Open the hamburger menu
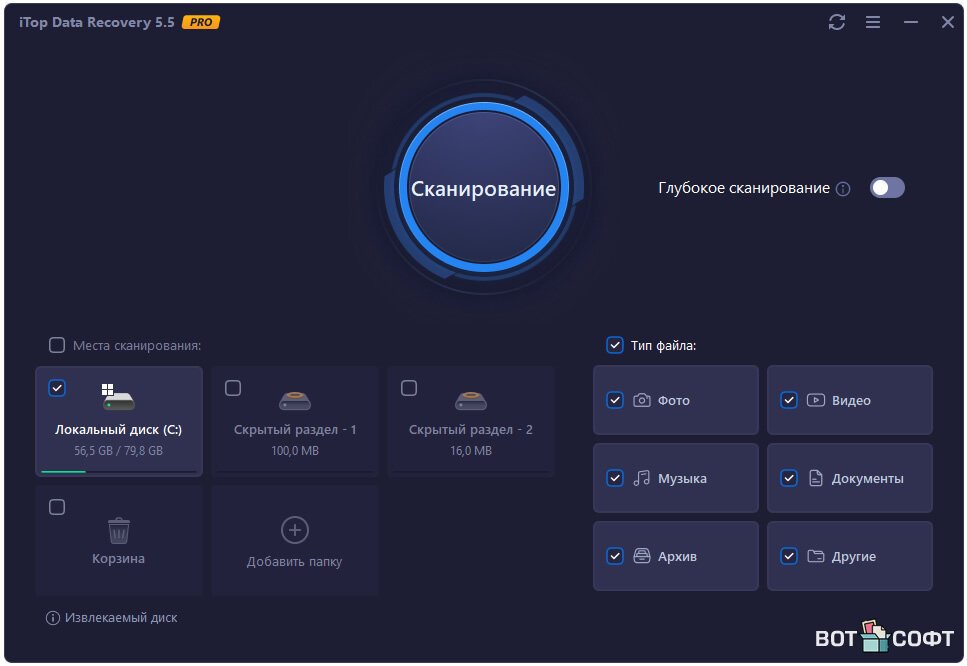The height and width of the screenshot is (666, 967). [x=873, y=22]
